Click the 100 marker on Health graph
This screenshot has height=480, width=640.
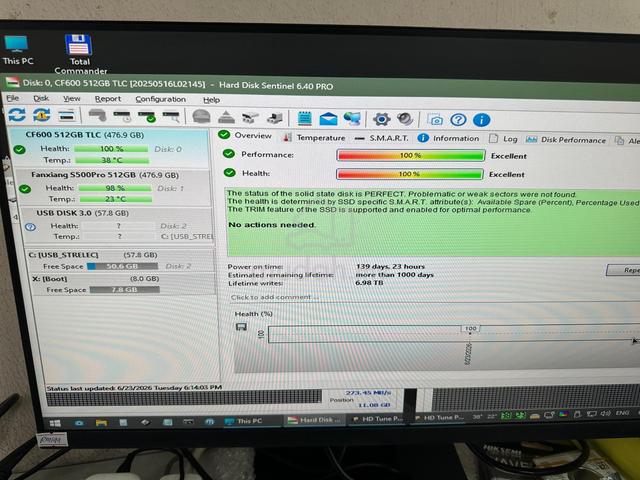[x=471, y=328]
